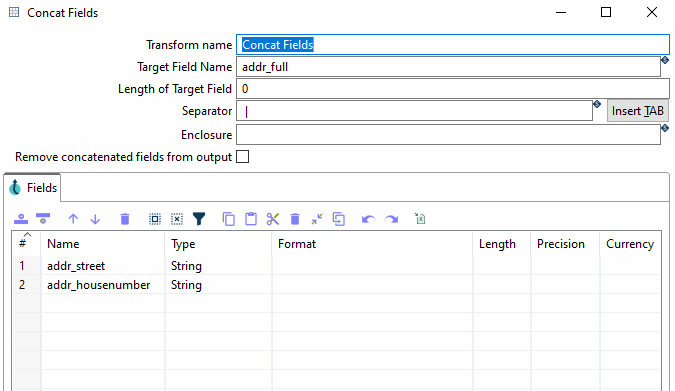Move selected row up with arrow icon

click(x=73, y=219)
